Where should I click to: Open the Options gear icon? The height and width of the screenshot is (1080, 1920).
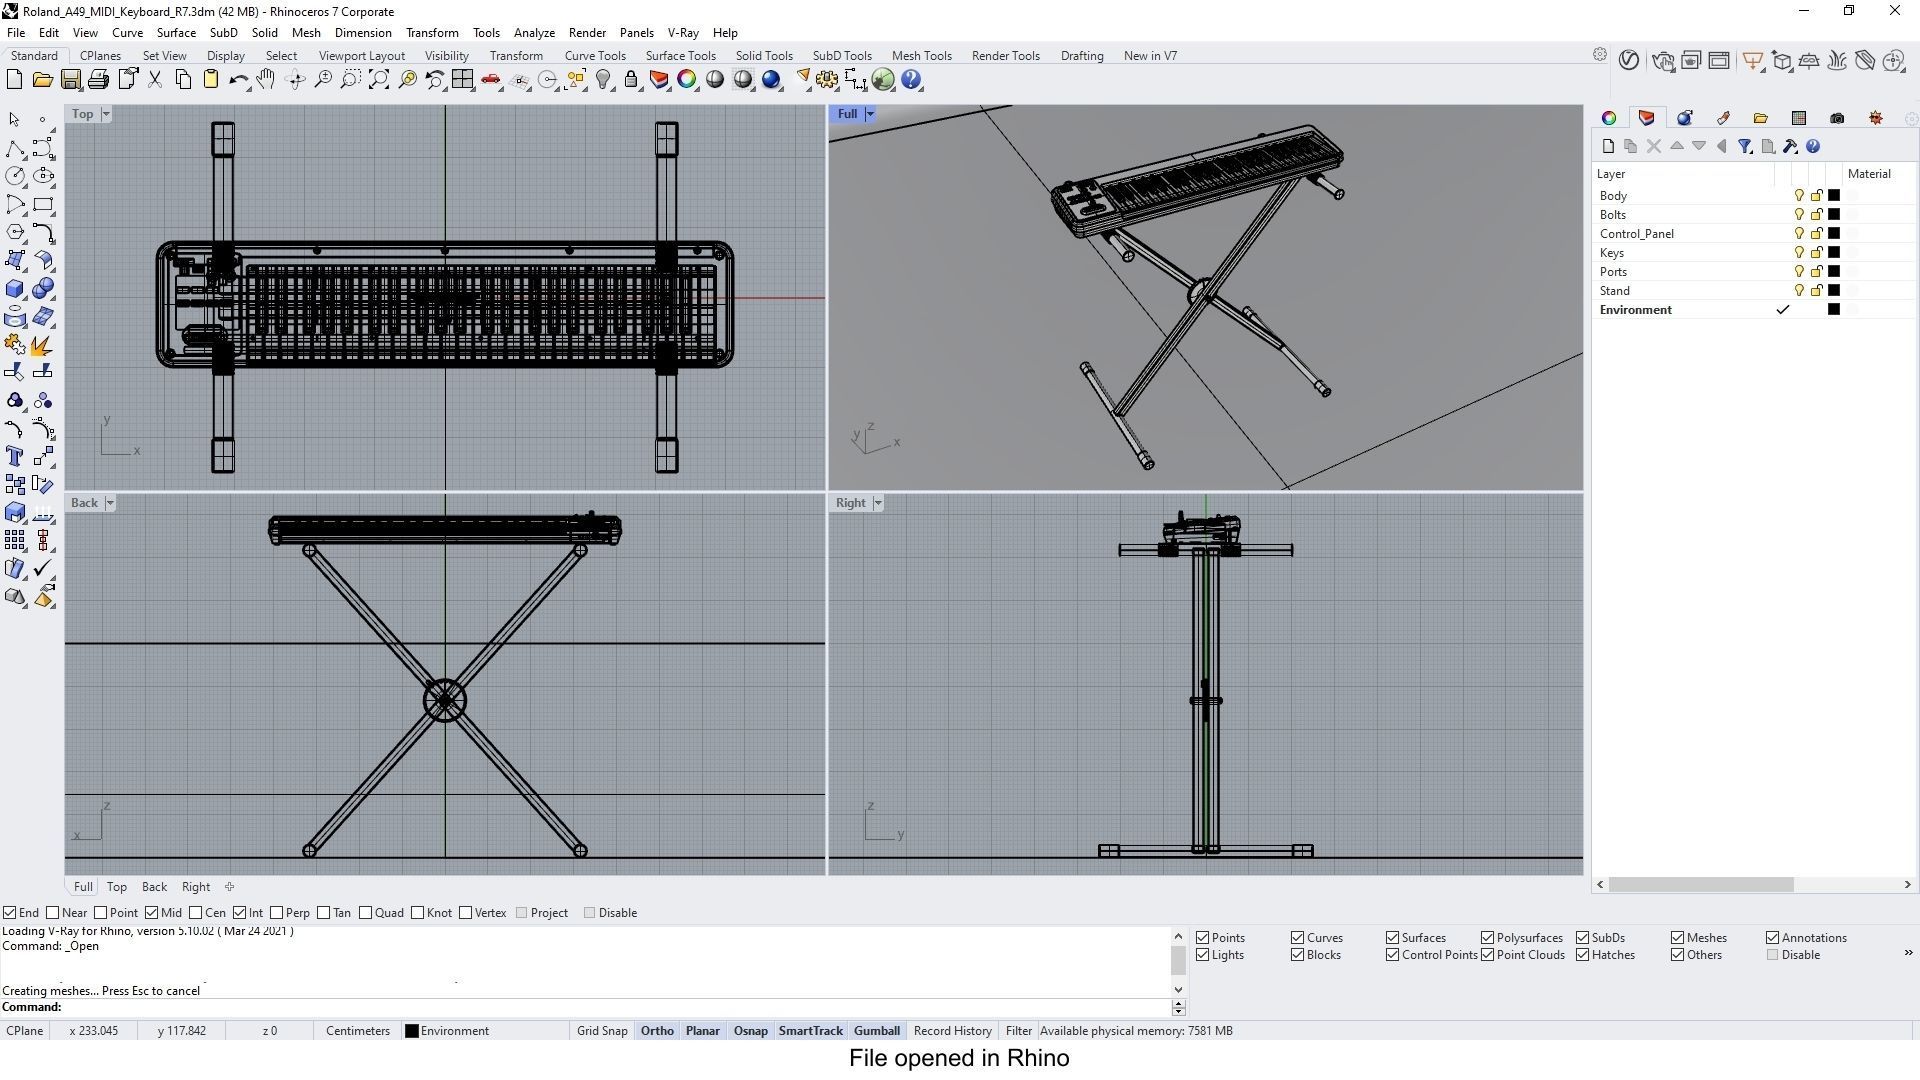point(827,80)
